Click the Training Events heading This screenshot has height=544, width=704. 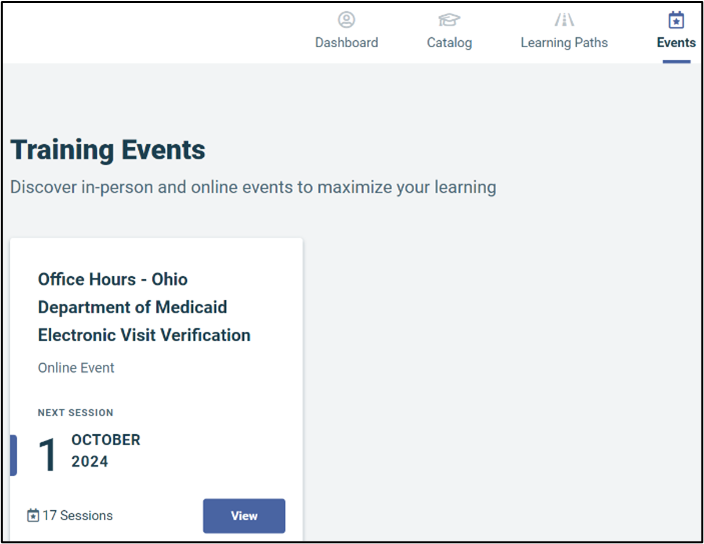pyautogui.click(x=108, y=150)
